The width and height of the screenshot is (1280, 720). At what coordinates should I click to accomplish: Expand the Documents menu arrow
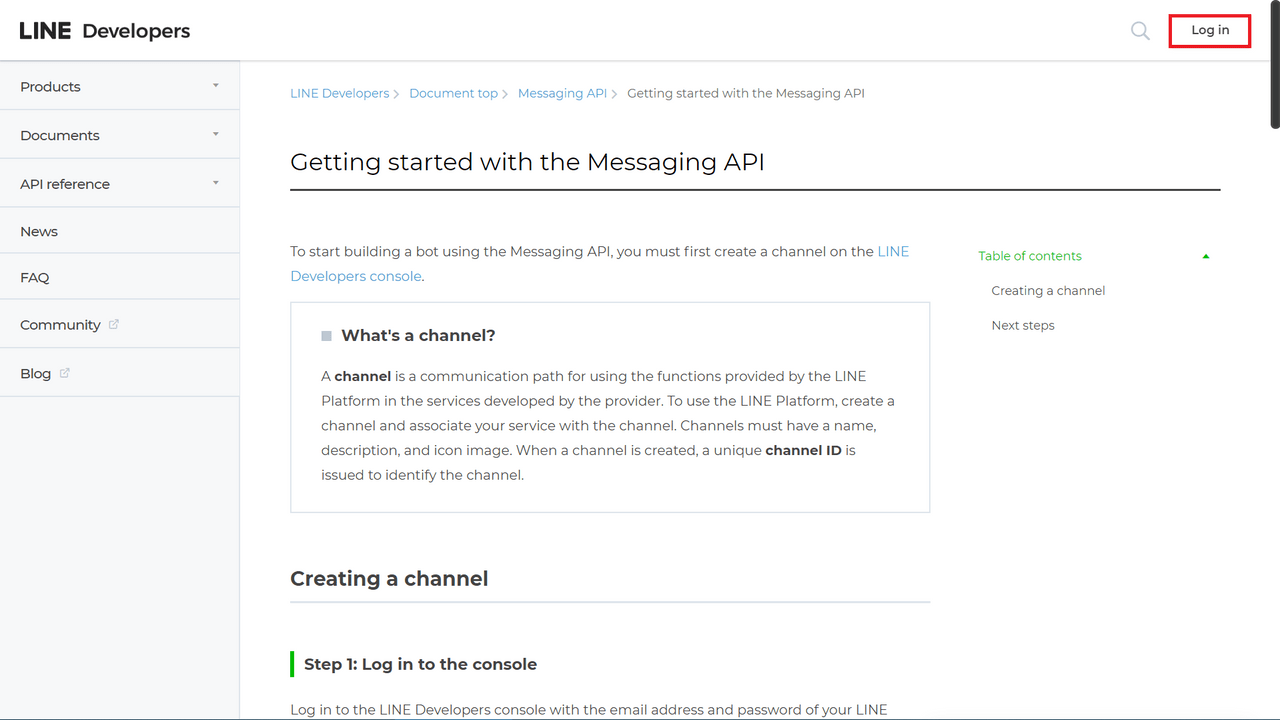tap(215, 134)
